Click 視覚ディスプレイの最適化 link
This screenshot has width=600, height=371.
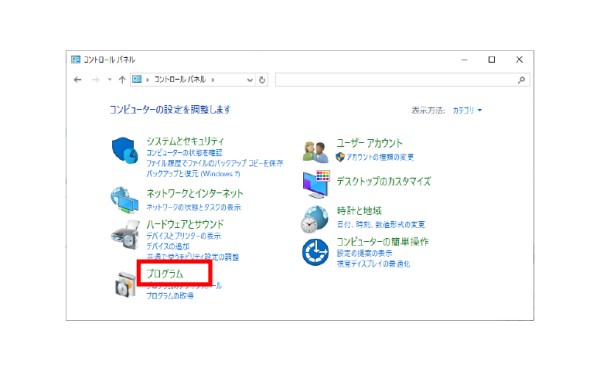click(x=373, y=264)
